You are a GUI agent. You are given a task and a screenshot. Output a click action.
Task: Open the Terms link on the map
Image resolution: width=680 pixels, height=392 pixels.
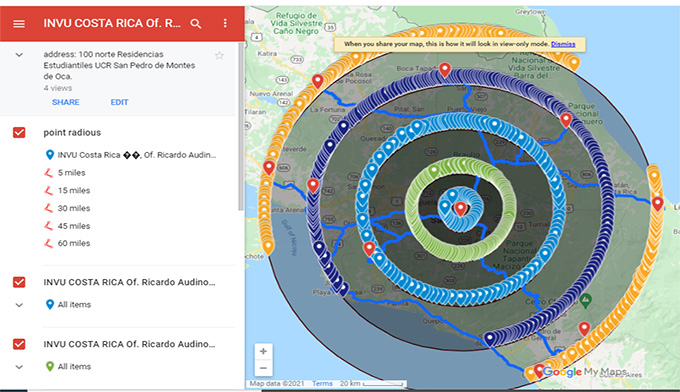(x=322, y=384)
